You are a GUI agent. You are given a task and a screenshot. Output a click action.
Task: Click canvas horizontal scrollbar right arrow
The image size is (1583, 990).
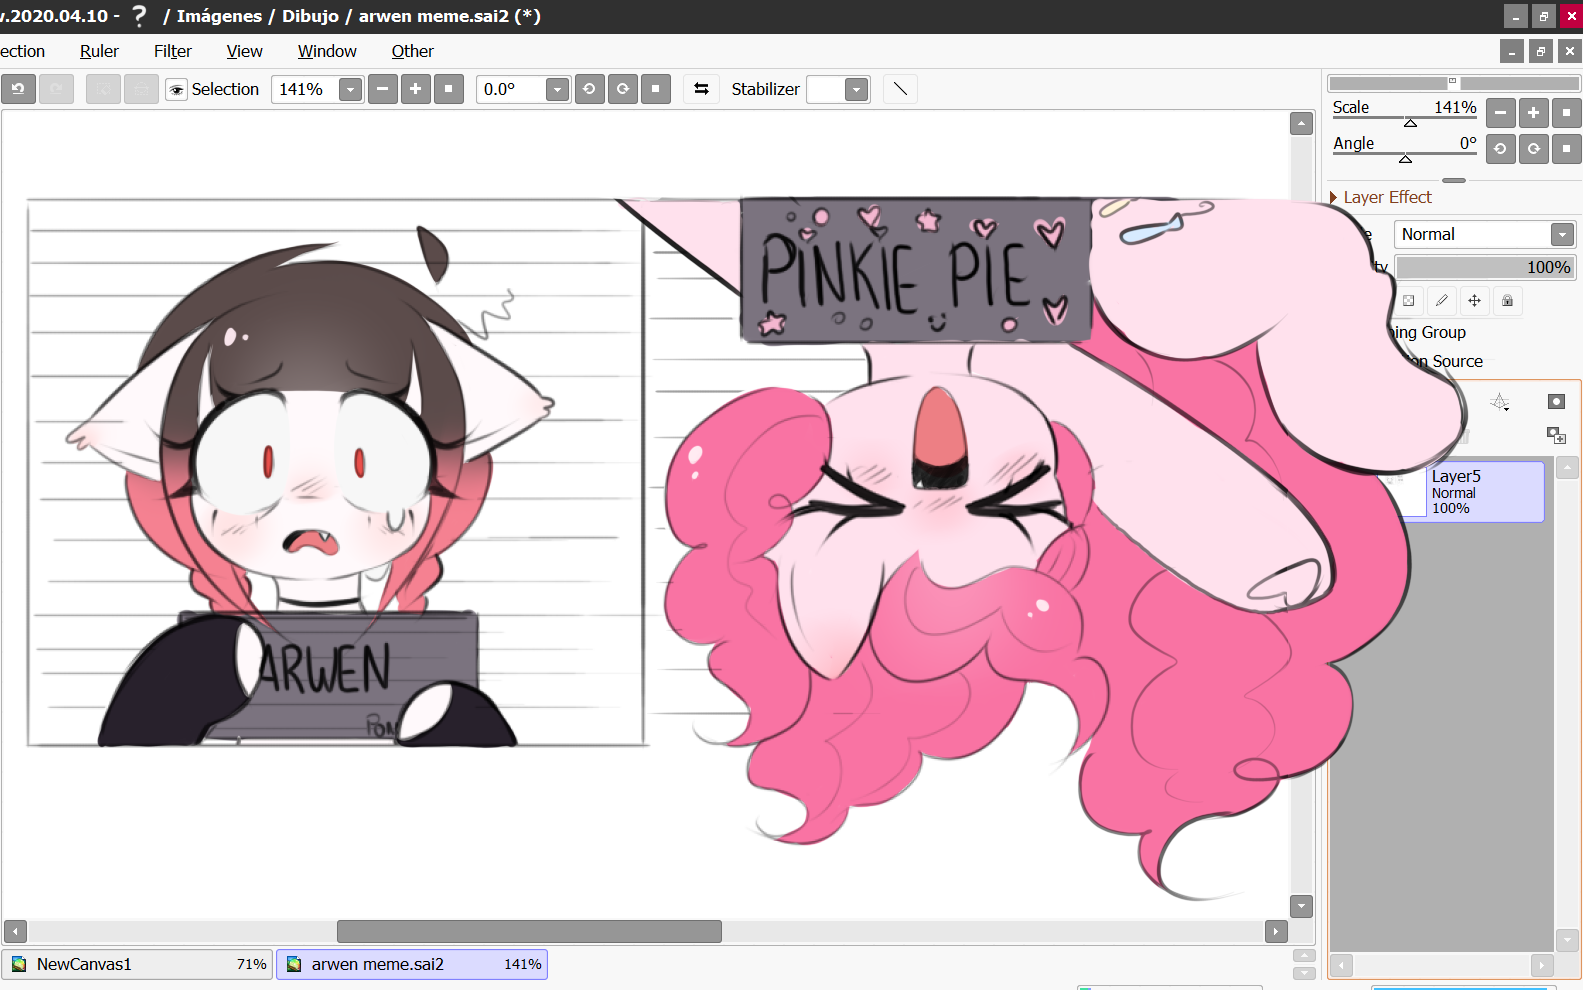[x=1276, y=932]
